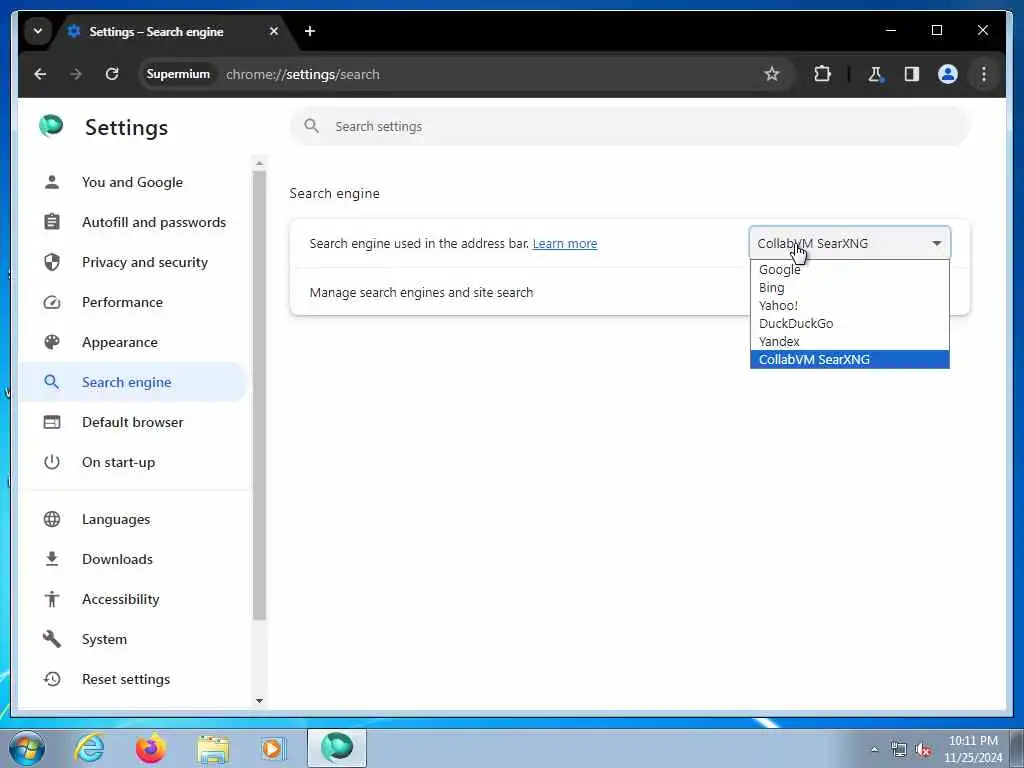Image resolution: width=1024 pixels, height=768 pixels.
Task: Click the sidebar scrollbar thumb
Action: click(x=259, y=395)
